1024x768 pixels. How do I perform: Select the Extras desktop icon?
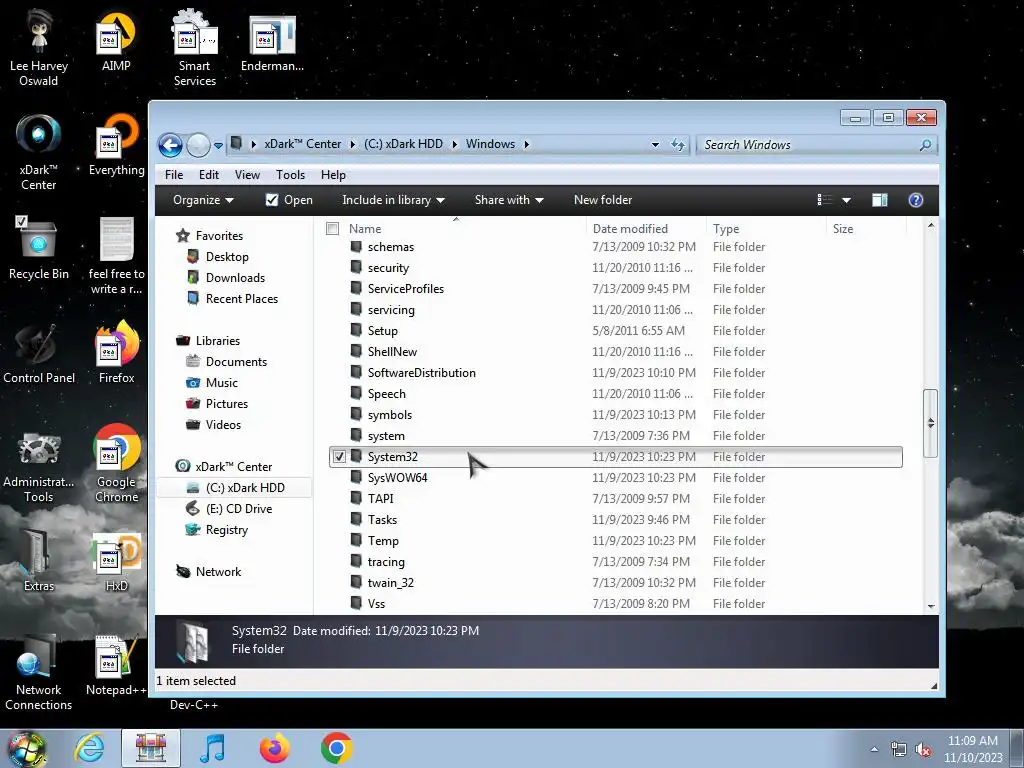tap(39, 562)
